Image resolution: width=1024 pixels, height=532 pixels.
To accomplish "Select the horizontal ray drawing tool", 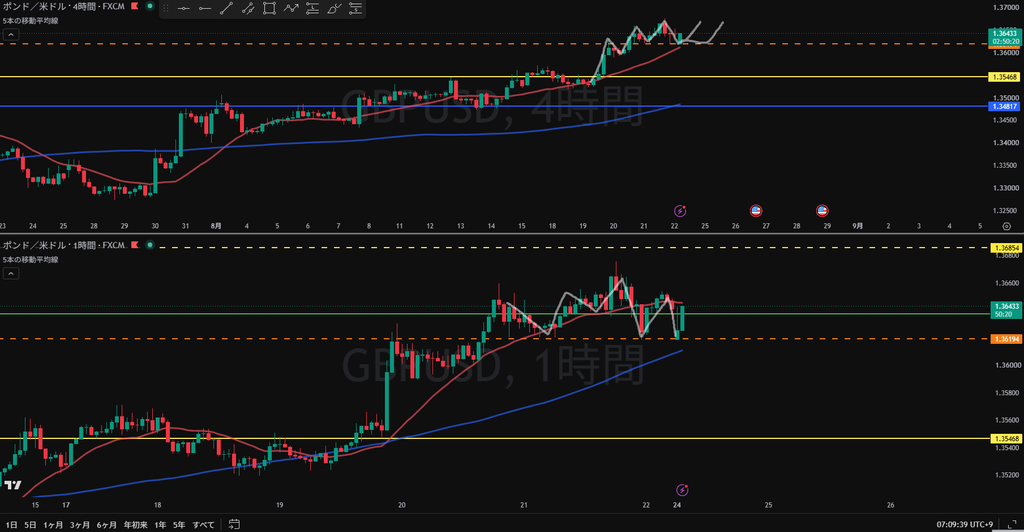I will (x=205, y=8).
